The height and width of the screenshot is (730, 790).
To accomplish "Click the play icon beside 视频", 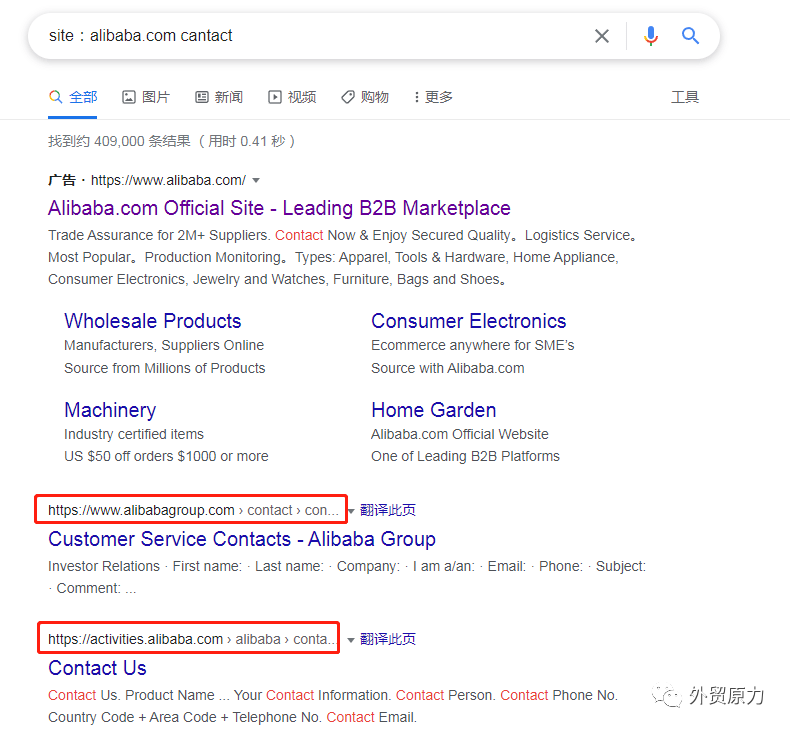I will click(x=275, y=97).
